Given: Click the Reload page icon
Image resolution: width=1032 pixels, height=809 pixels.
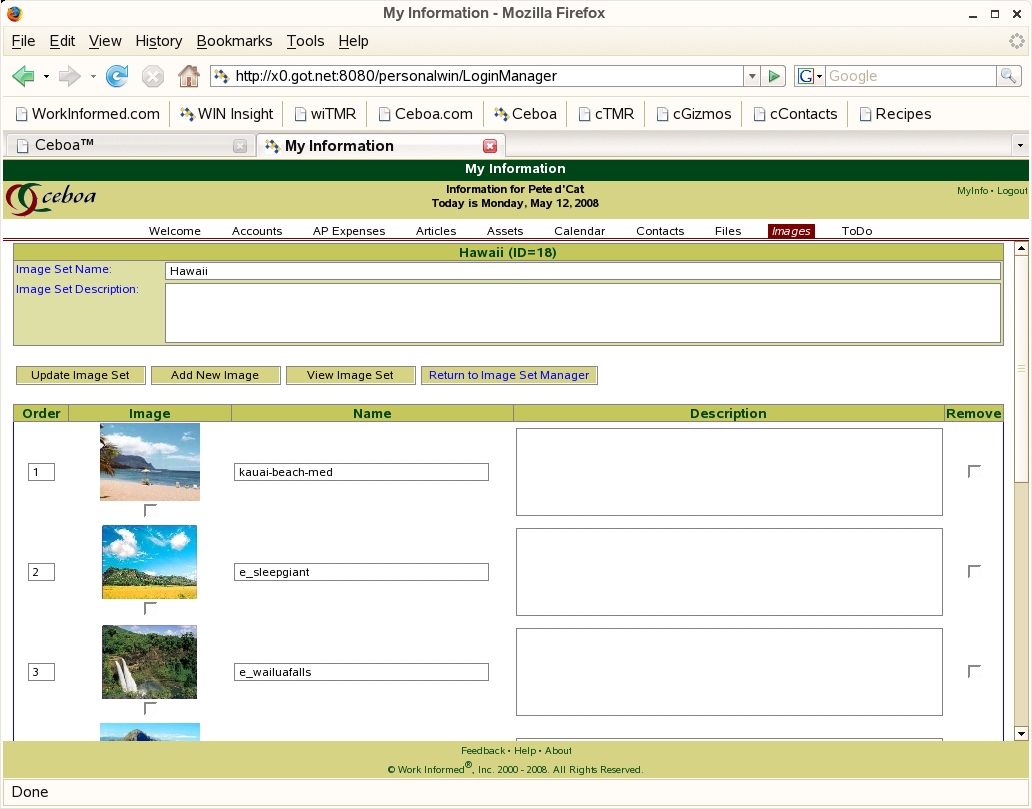Looking at the screenshot, I should click(117, 76).
